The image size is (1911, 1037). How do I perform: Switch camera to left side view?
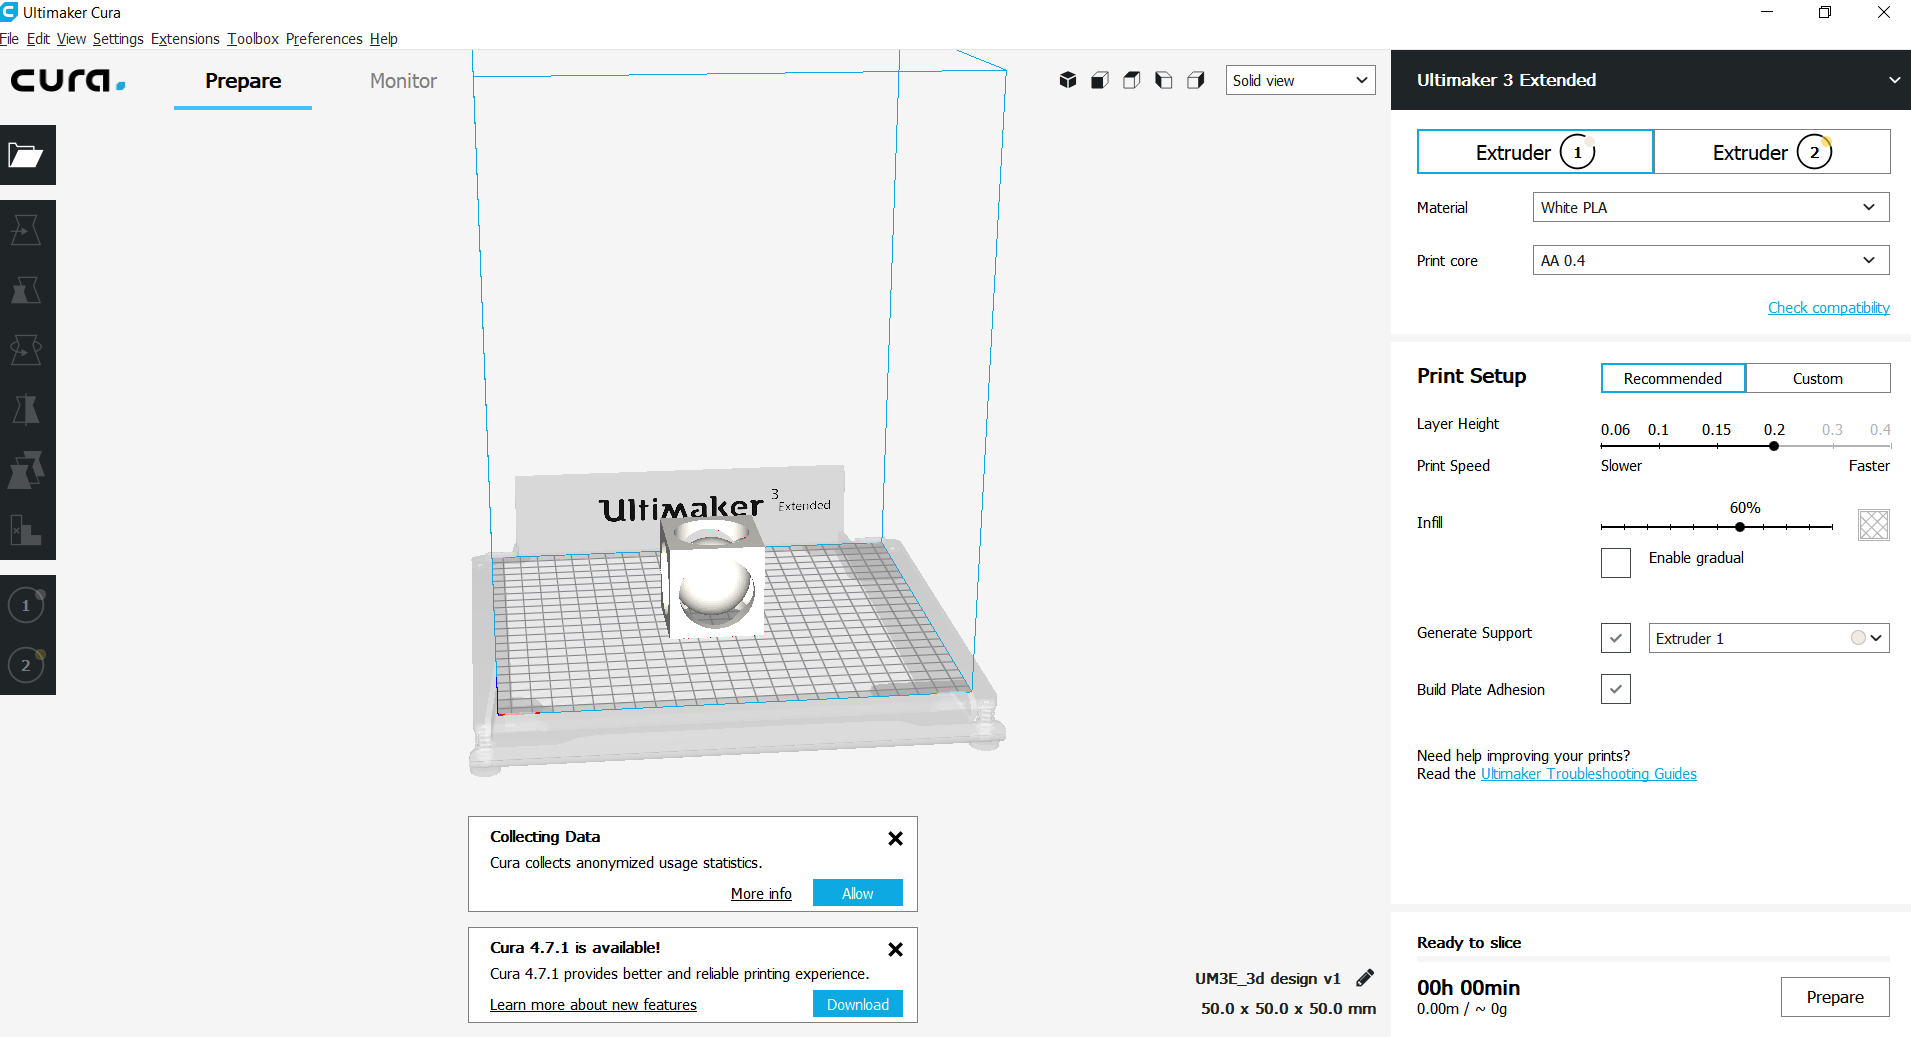coord(1164,80)
